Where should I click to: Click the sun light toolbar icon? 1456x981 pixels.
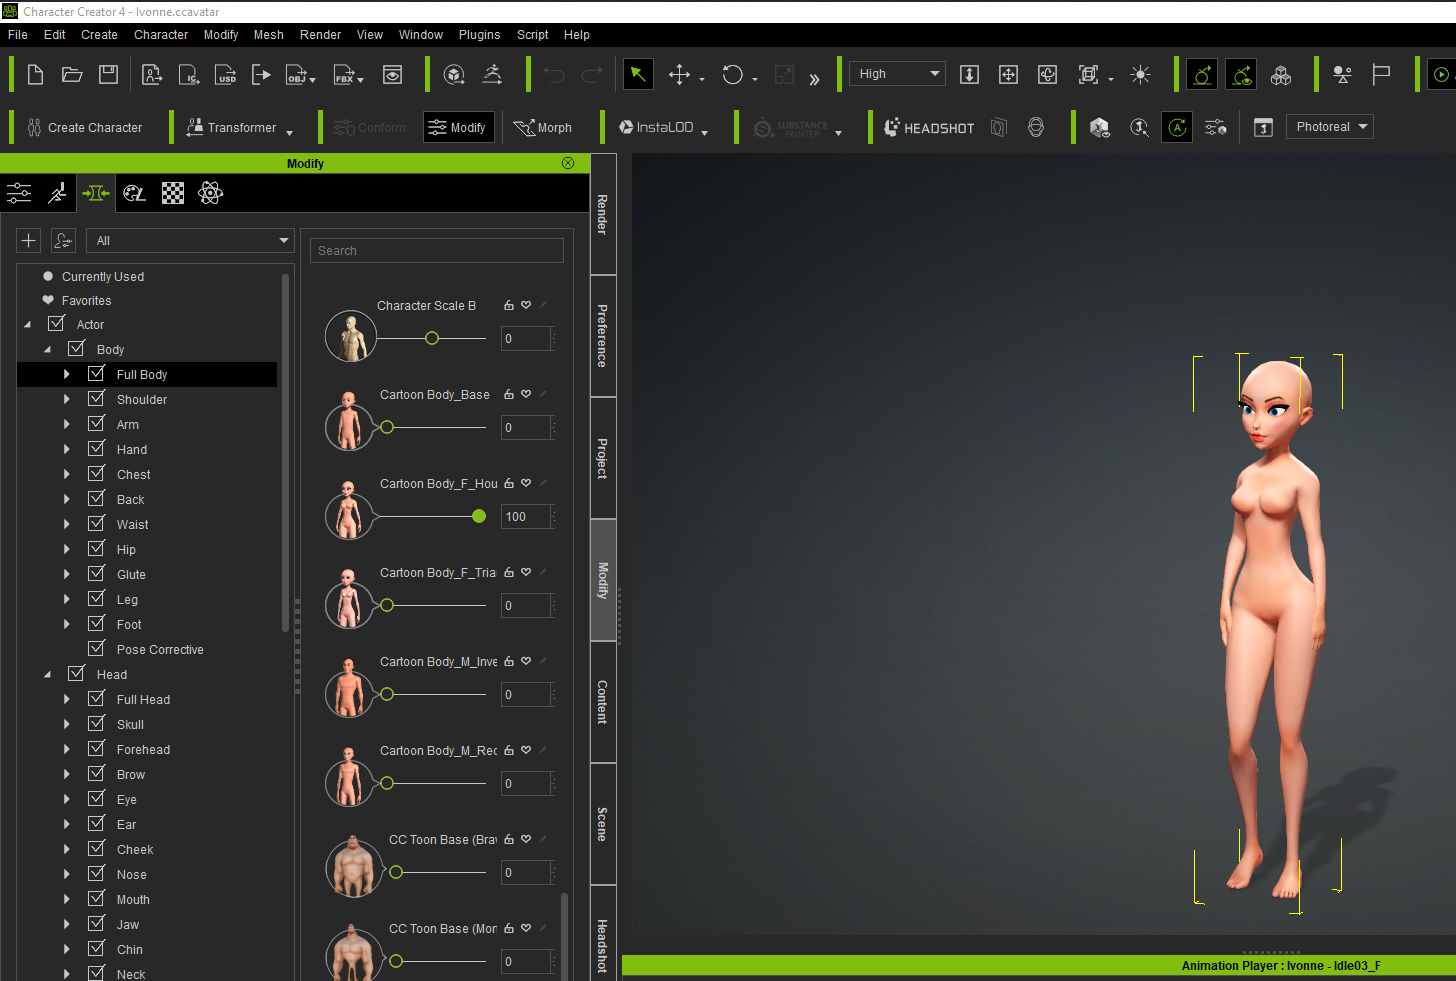[1140, 74]
